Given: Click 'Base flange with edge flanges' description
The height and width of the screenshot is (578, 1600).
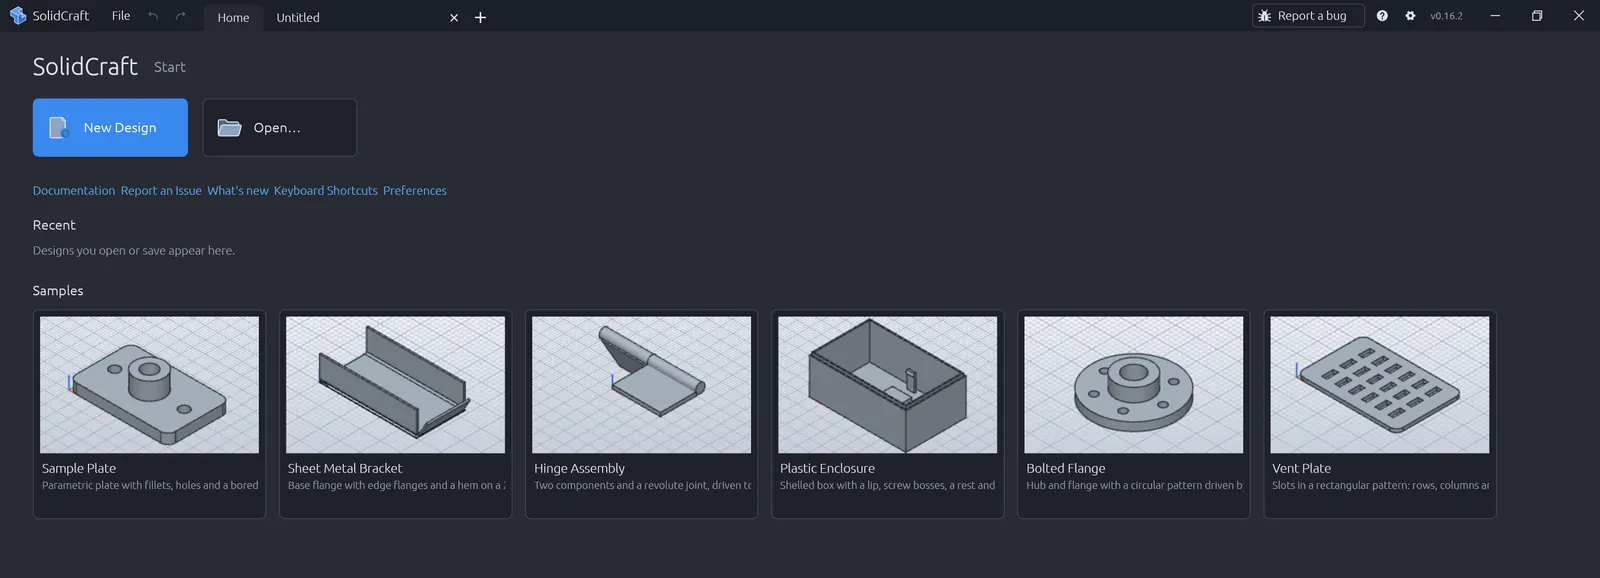Looking at the screenshot, I should pyautogui.click(x=396, y=486).
